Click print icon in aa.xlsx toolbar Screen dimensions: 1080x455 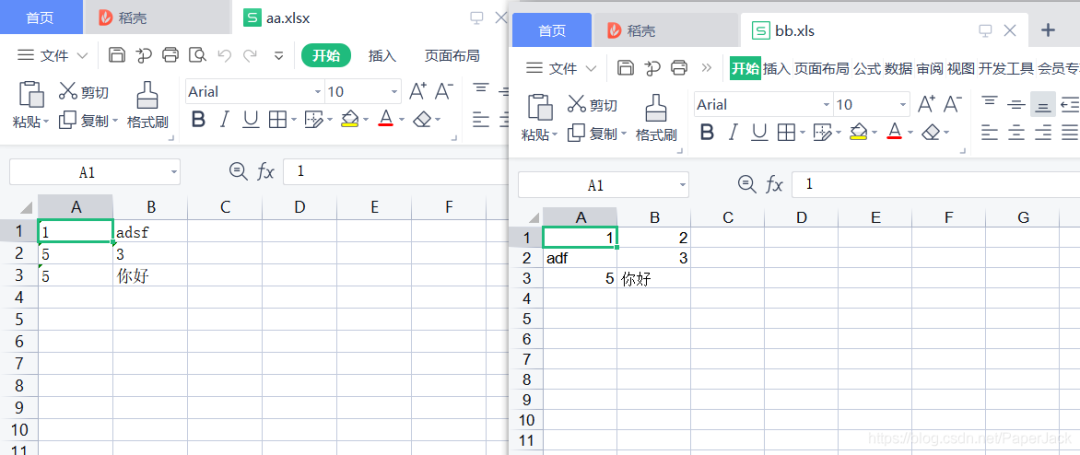click(170, 55)
